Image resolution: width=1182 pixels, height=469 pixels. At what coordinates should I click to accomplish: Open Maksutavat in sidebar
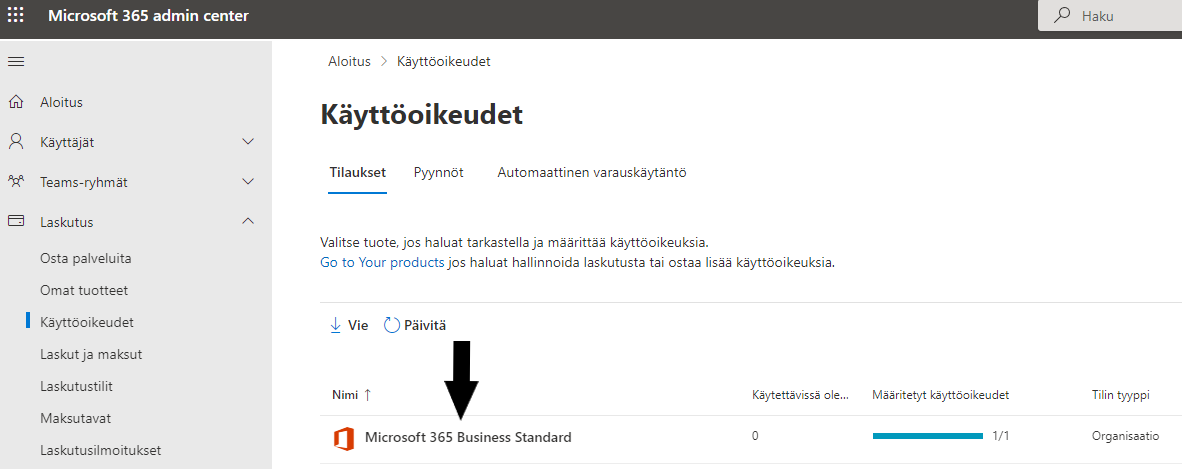(75, 418)
